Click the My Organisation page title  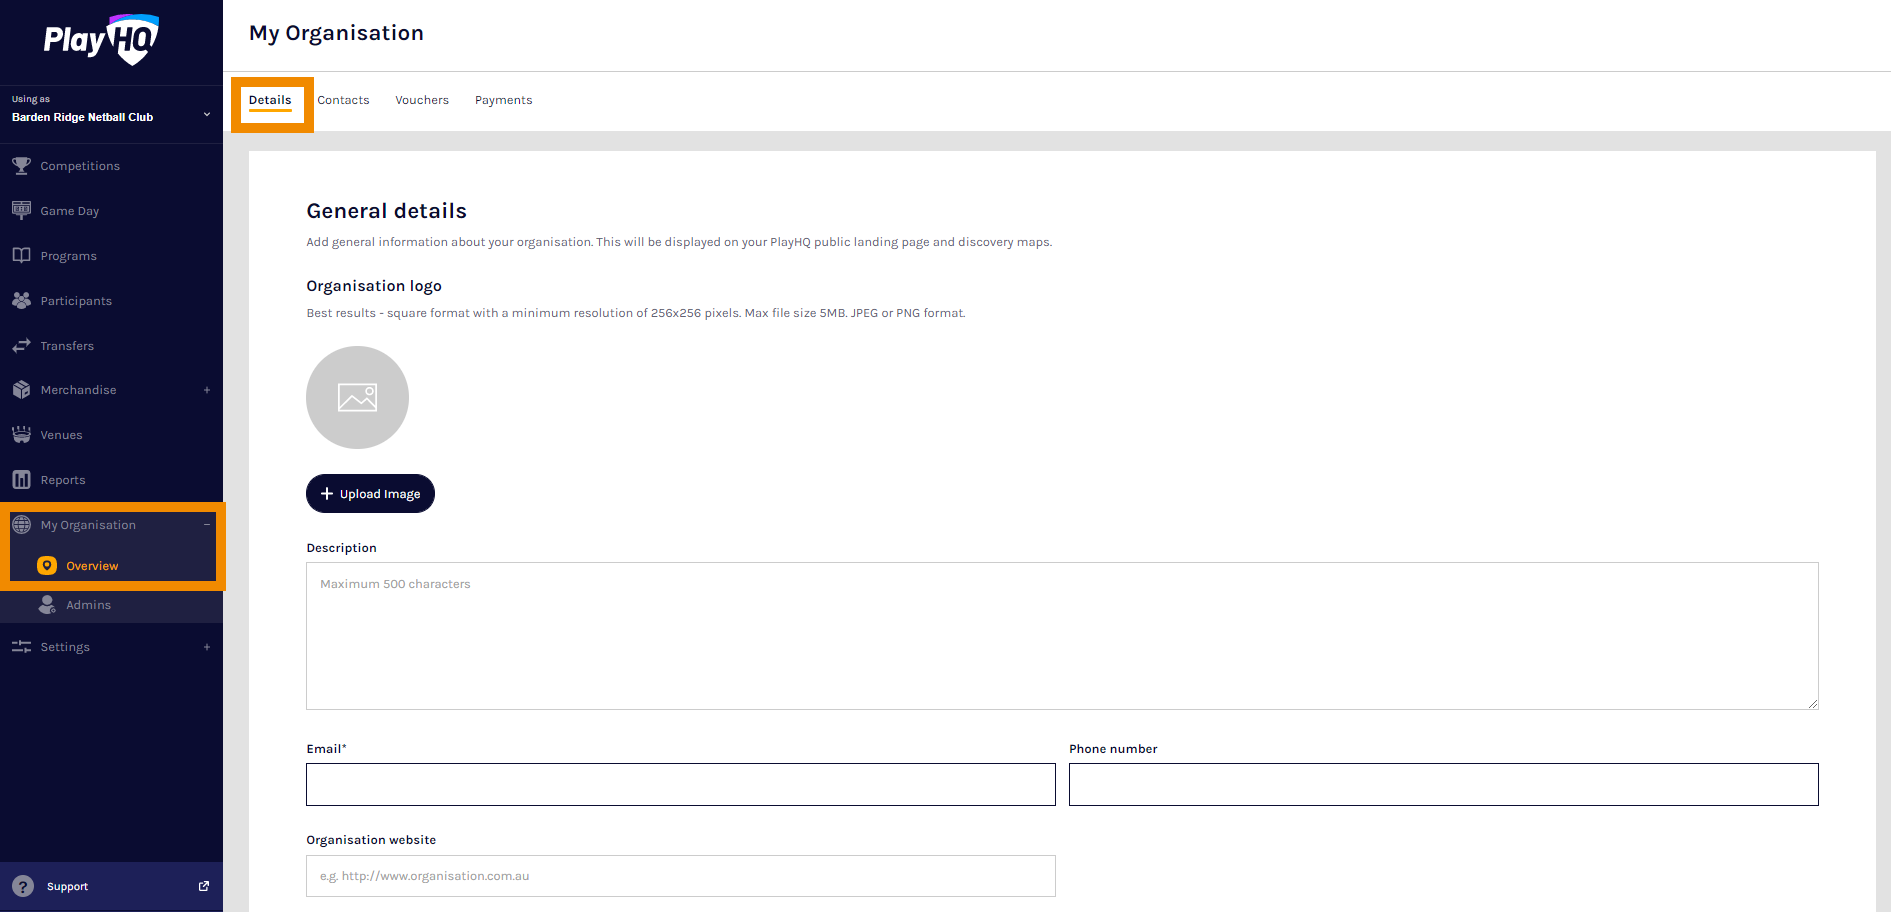(336, 33)
